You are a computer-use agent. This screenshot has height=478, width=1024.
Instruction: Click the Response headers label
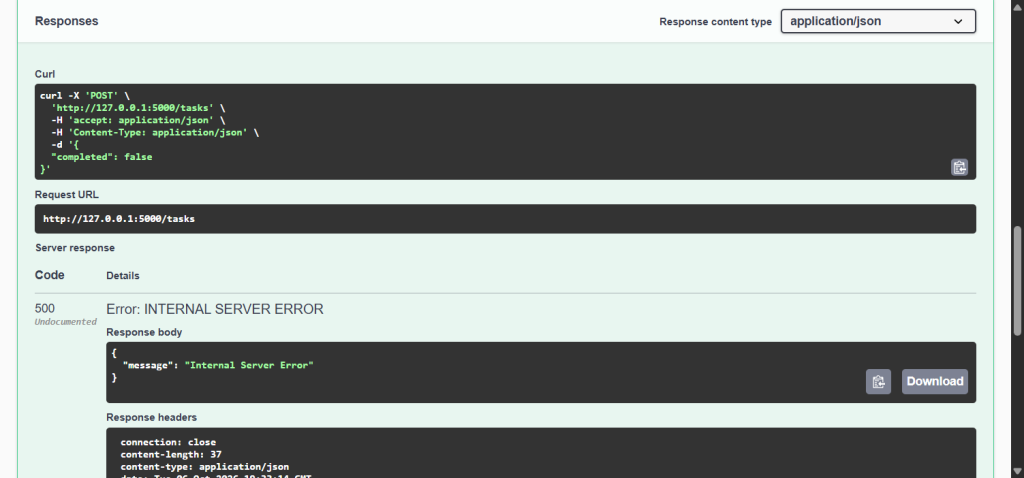point(152,417)
